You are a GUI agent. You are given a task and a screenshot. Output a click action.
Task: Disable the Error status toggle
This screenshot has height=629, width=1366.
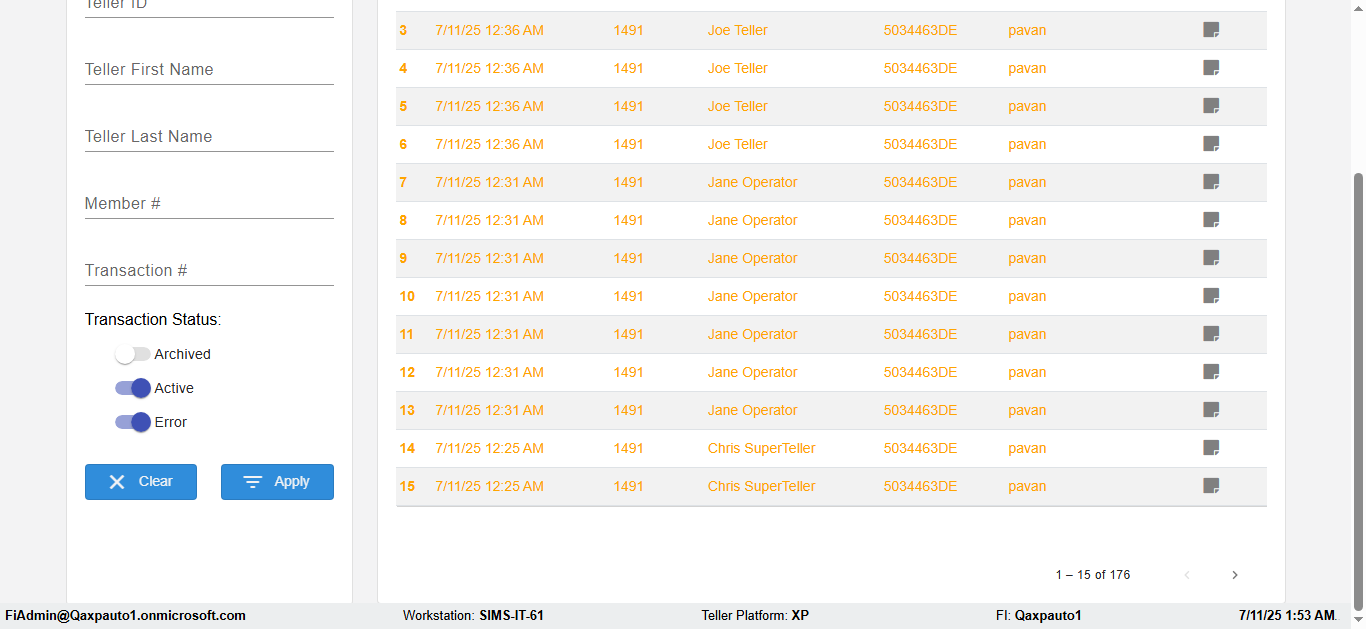click(x=132, y=422)
